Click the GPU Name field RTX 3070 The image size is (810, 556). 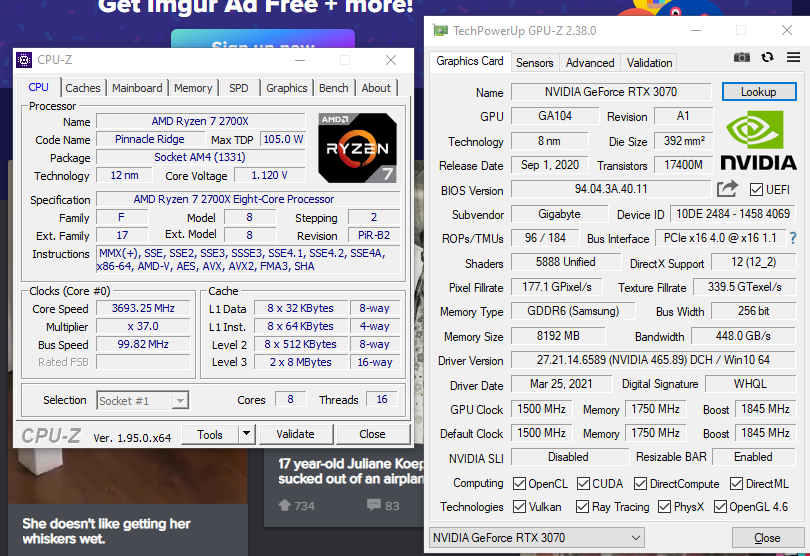[611, 92]
